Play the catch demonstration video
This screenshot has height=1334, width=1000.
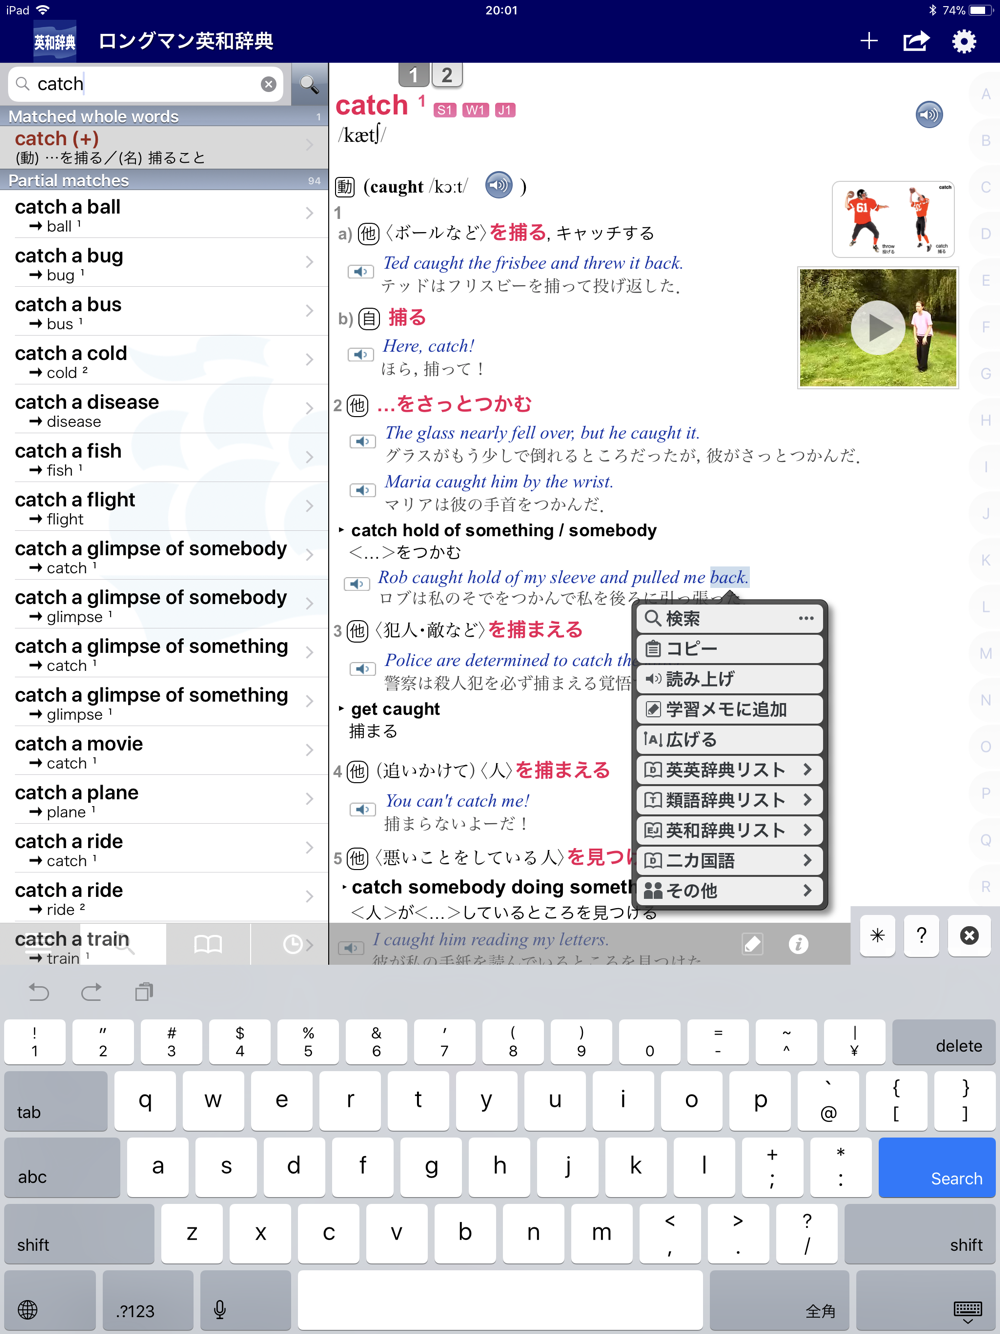pos(878,327)
